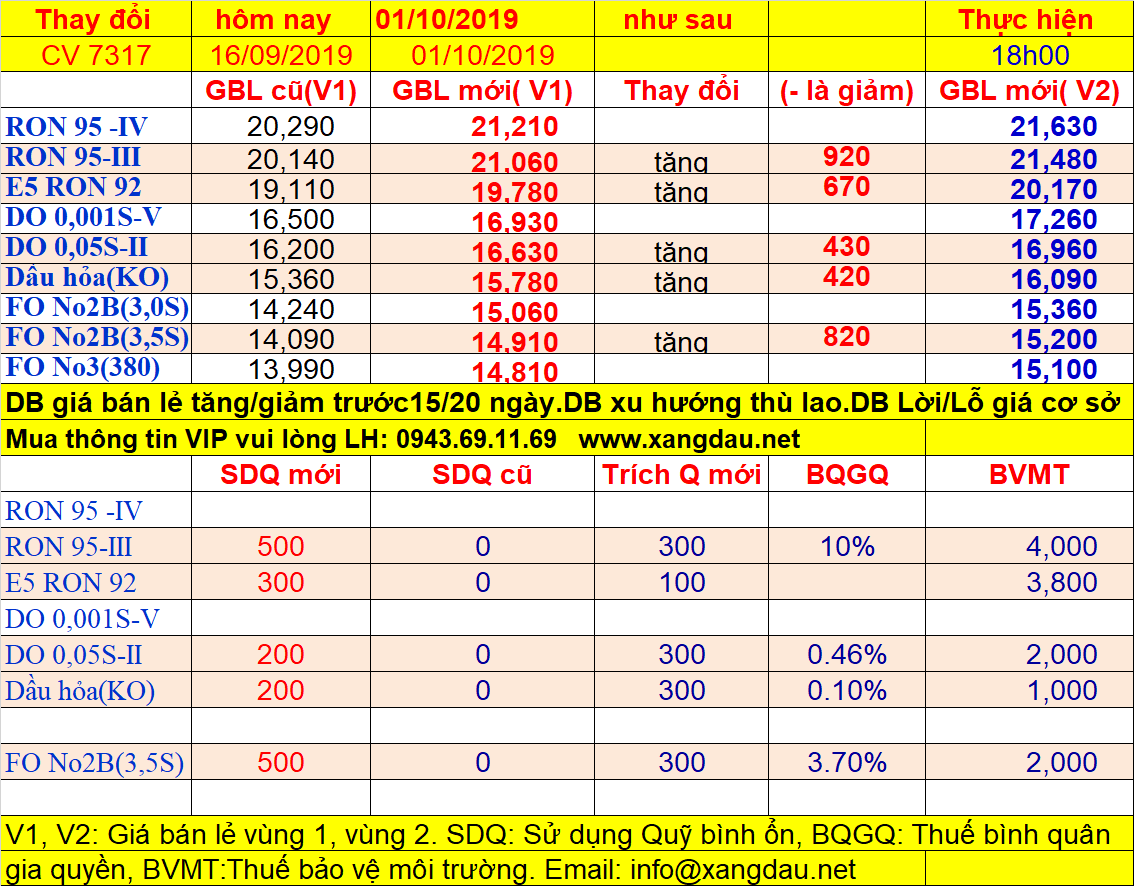The image size is (1134, 886).
Task: Click the 'SDQ cũ' column header
Action: tap(482, 474)
